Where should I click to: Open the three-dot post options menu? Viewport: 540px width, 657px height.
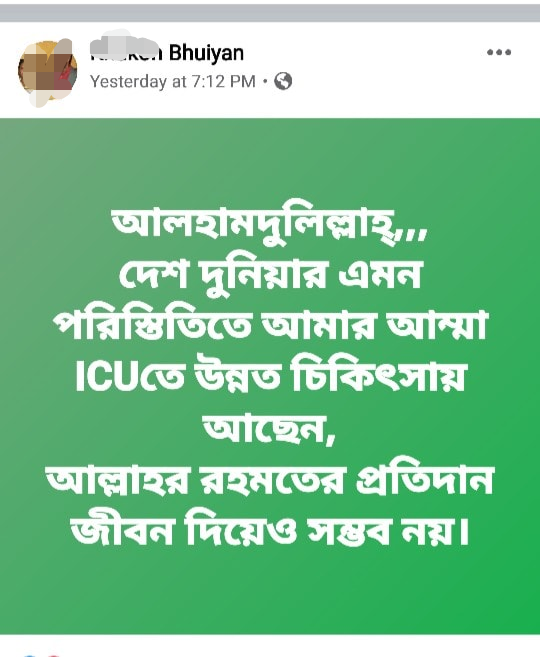[x=499, y=52]
